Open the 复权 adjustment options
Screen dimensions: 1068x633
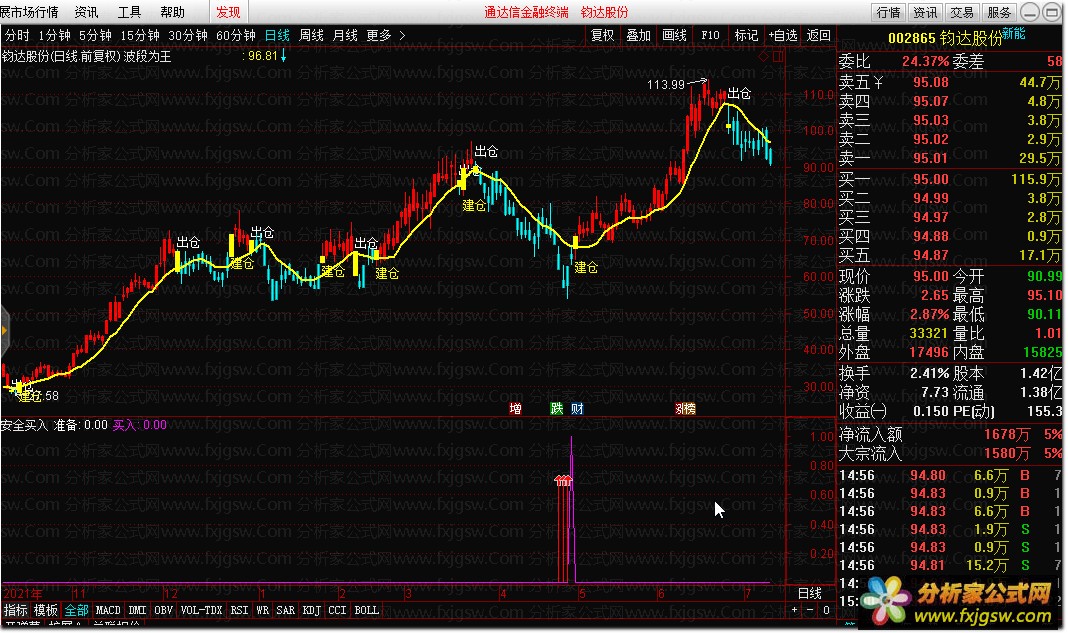(x=603, y=35)
